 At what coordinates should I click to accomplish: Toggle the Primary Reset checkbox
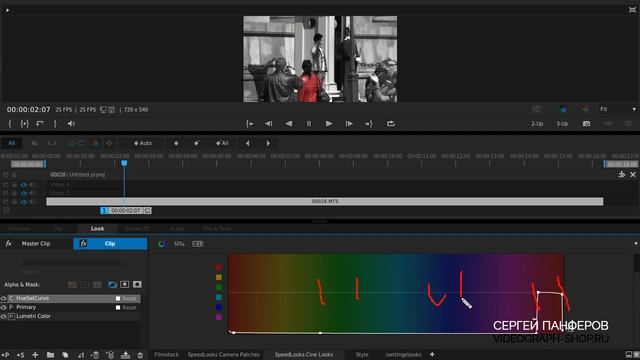point(118,307)
